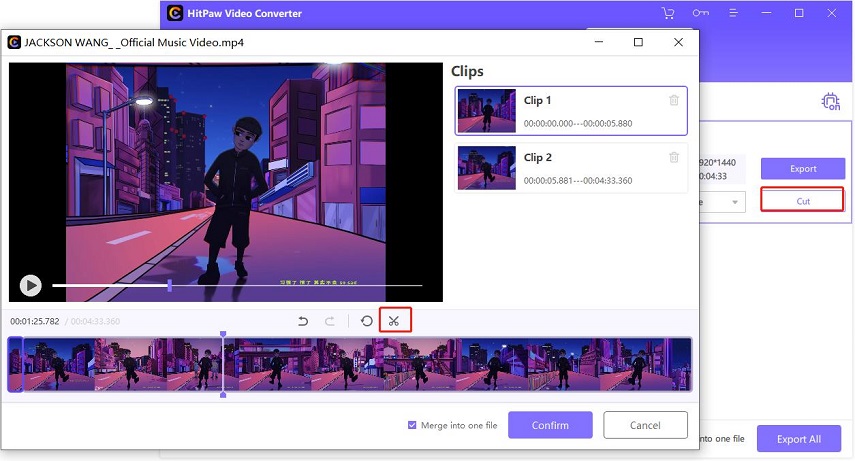Click the video seek bar handle
This screenshot has height=461, width=855.
170,285
